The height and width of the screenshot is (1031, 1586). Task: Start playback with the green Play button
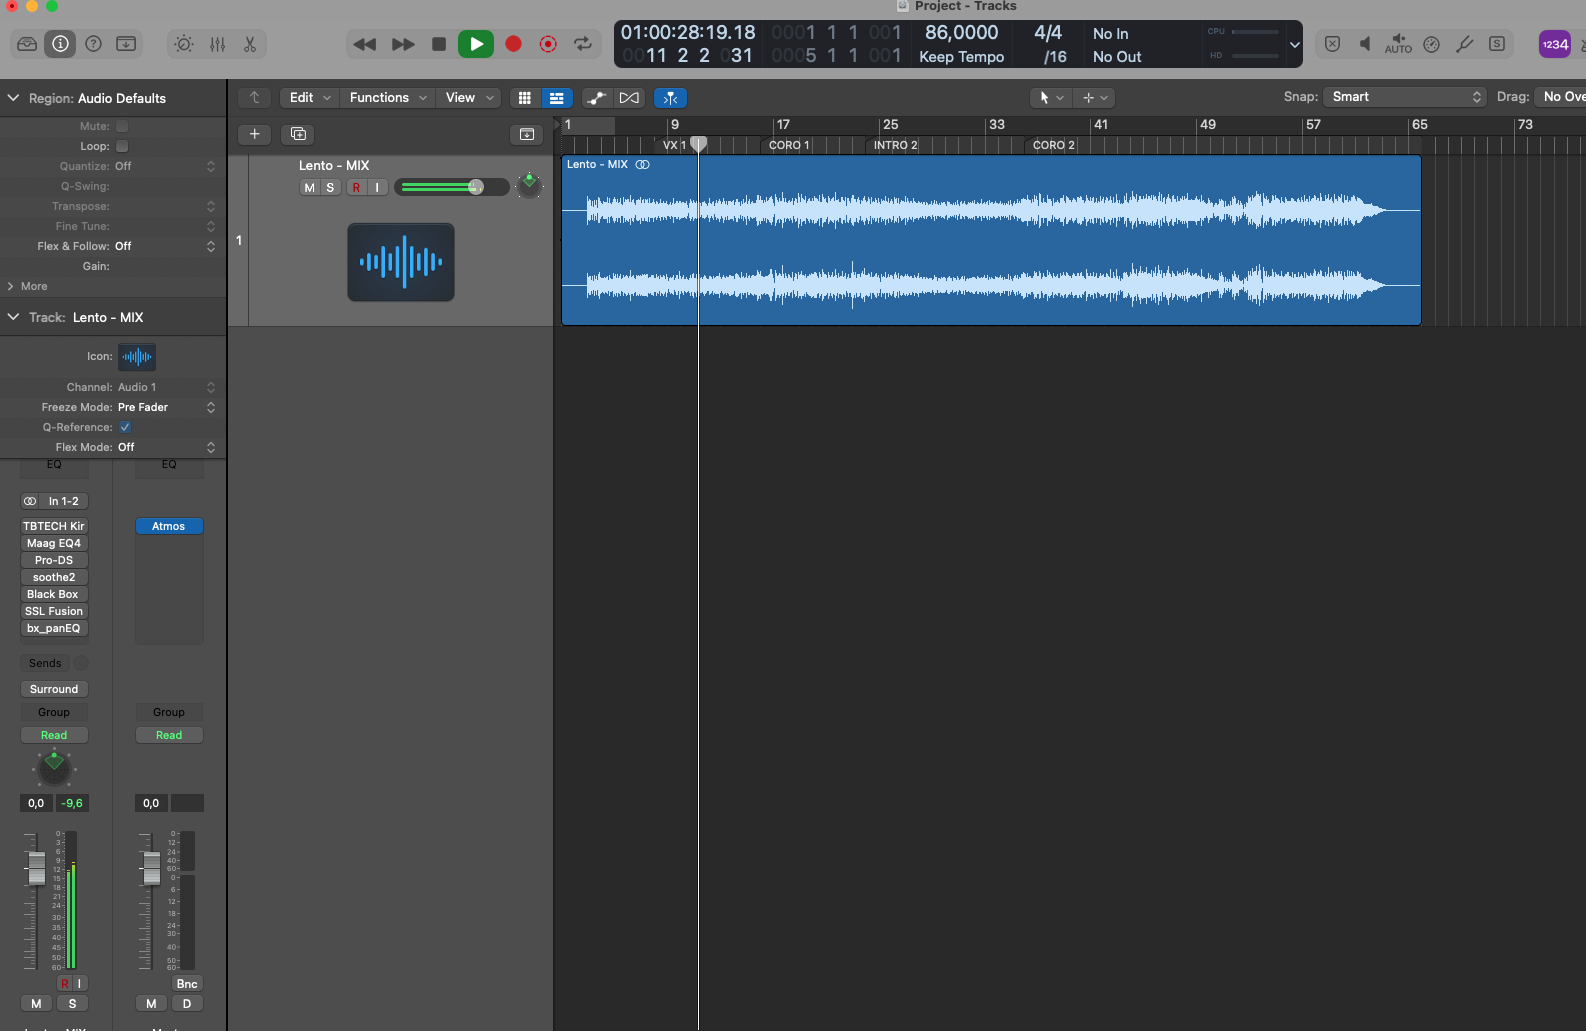(476, 44)
